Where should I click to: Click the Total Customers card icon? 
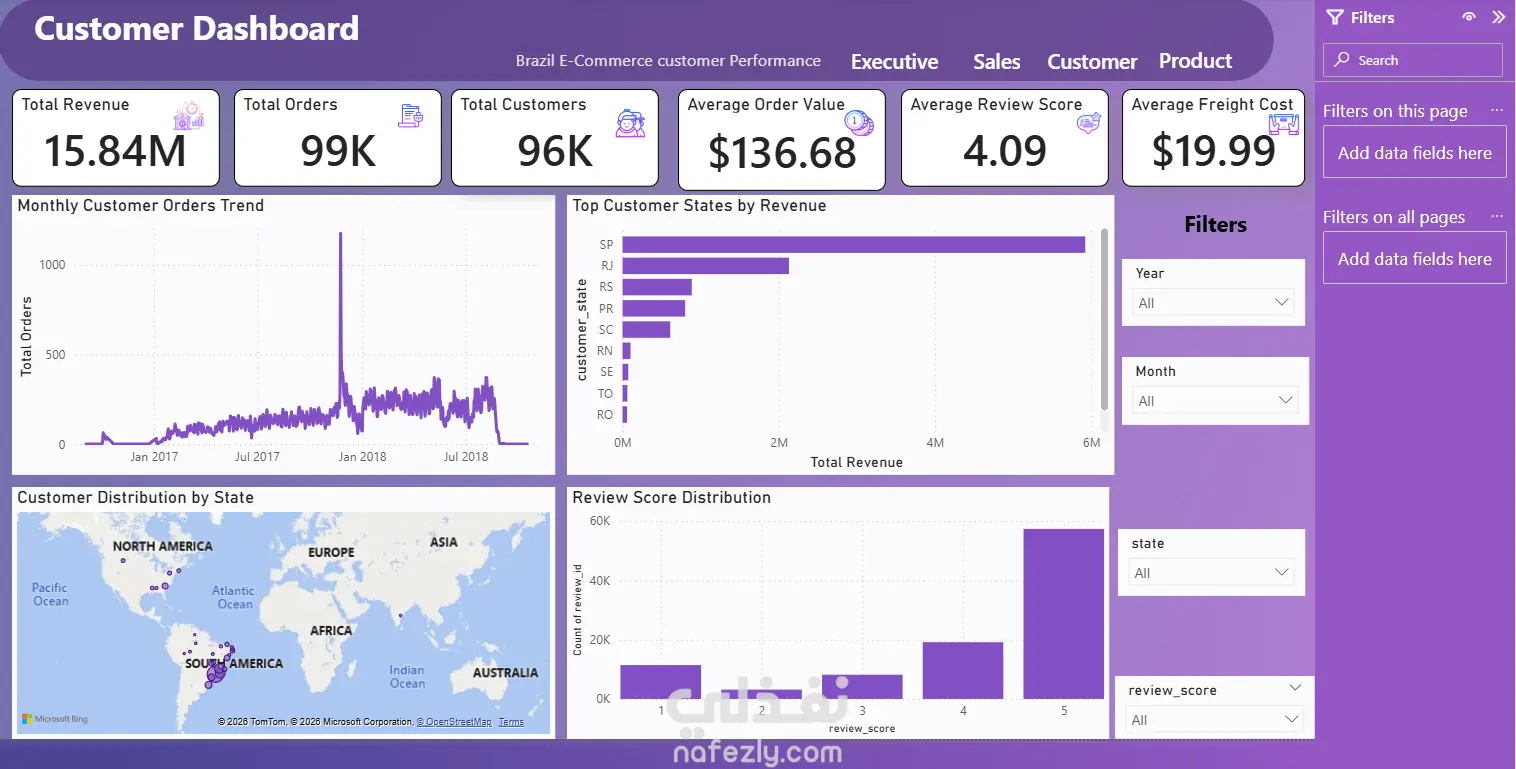pos(630,122)
